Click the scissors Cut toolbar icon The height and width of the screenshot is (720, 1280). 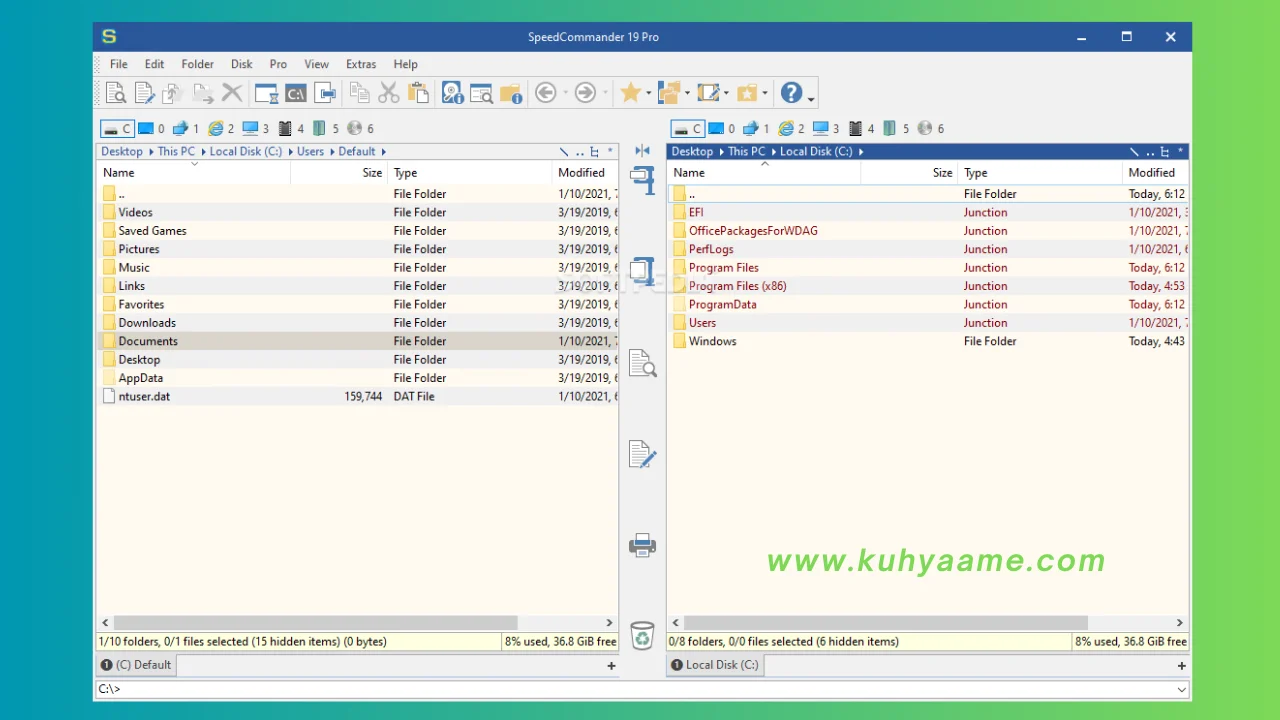[389, 93]
